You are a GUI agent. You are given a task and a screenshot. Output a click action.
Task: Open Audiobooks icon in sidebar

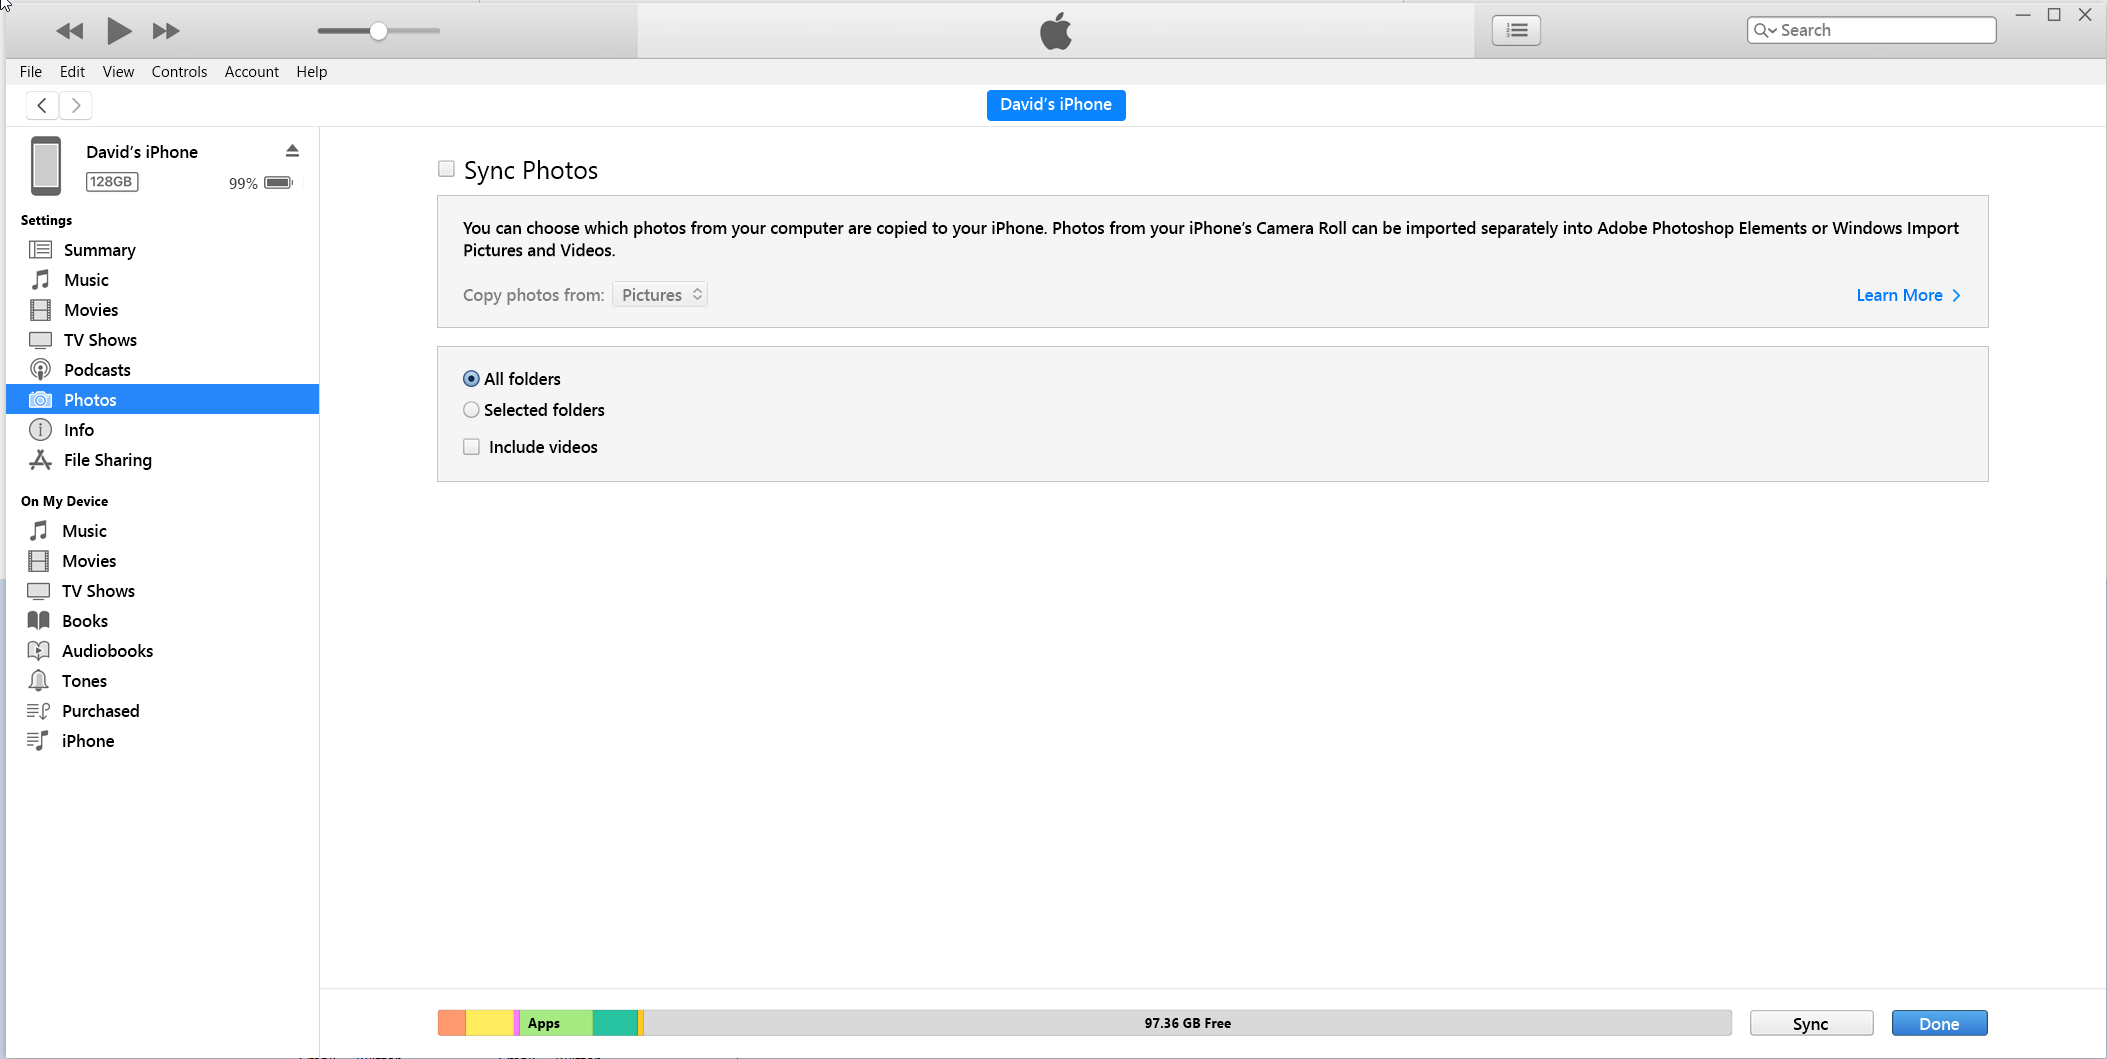click(x=38, y=651)
